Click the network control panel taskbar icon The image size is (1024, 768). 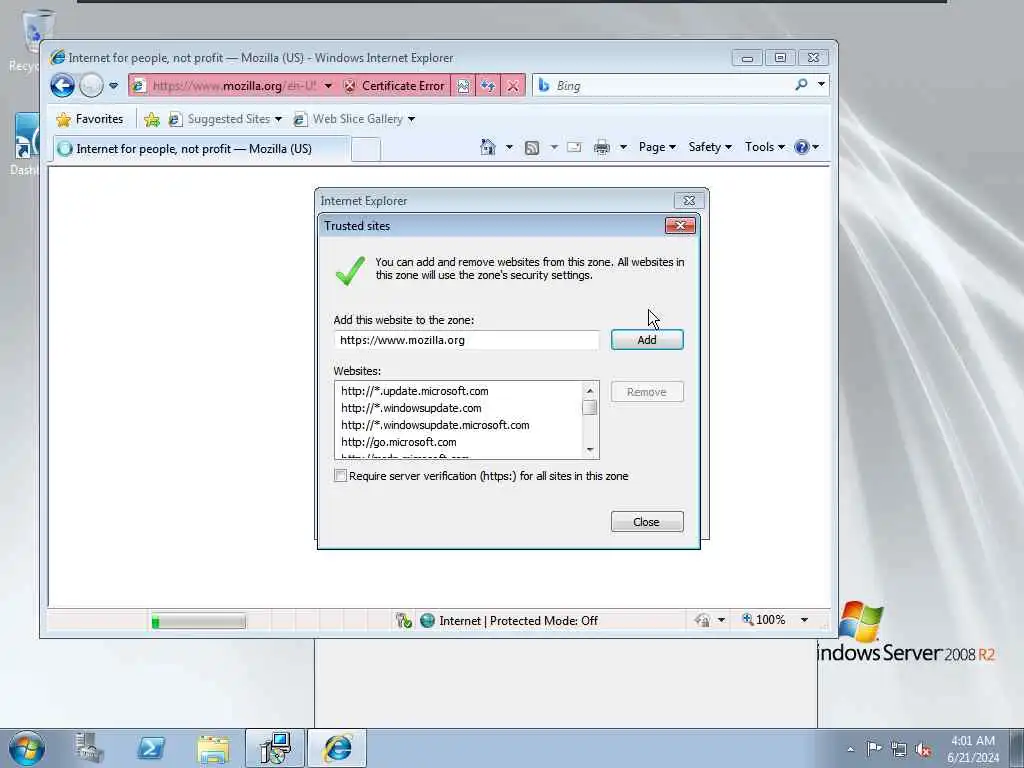click(x=275, y=748)
